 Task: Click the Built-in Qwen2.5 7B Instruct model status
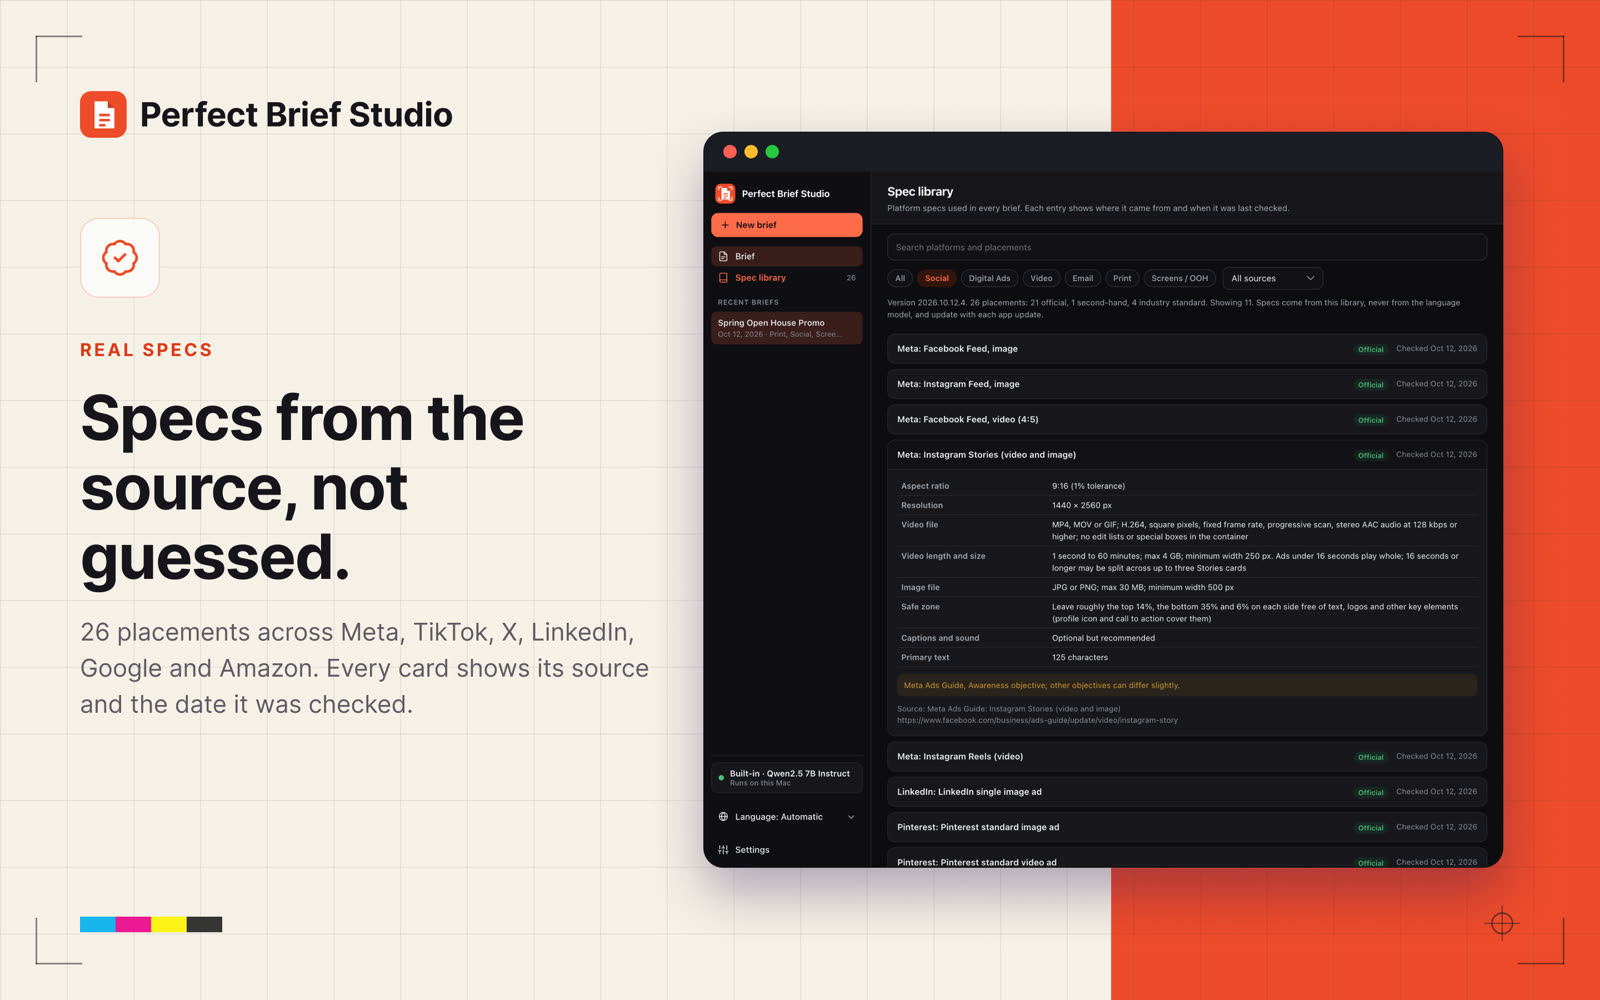[786, 777]
